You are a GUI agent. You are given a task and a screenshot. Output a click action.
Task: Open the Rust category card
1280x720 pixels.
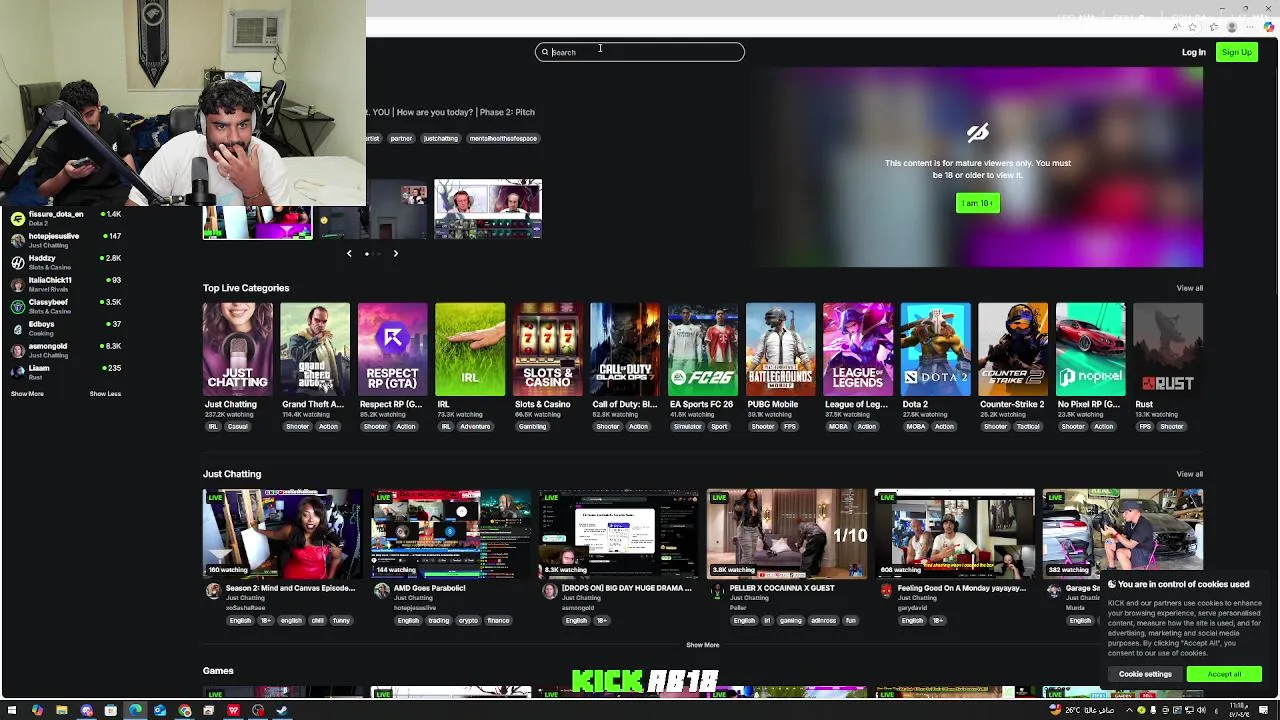coord(1168,349)
